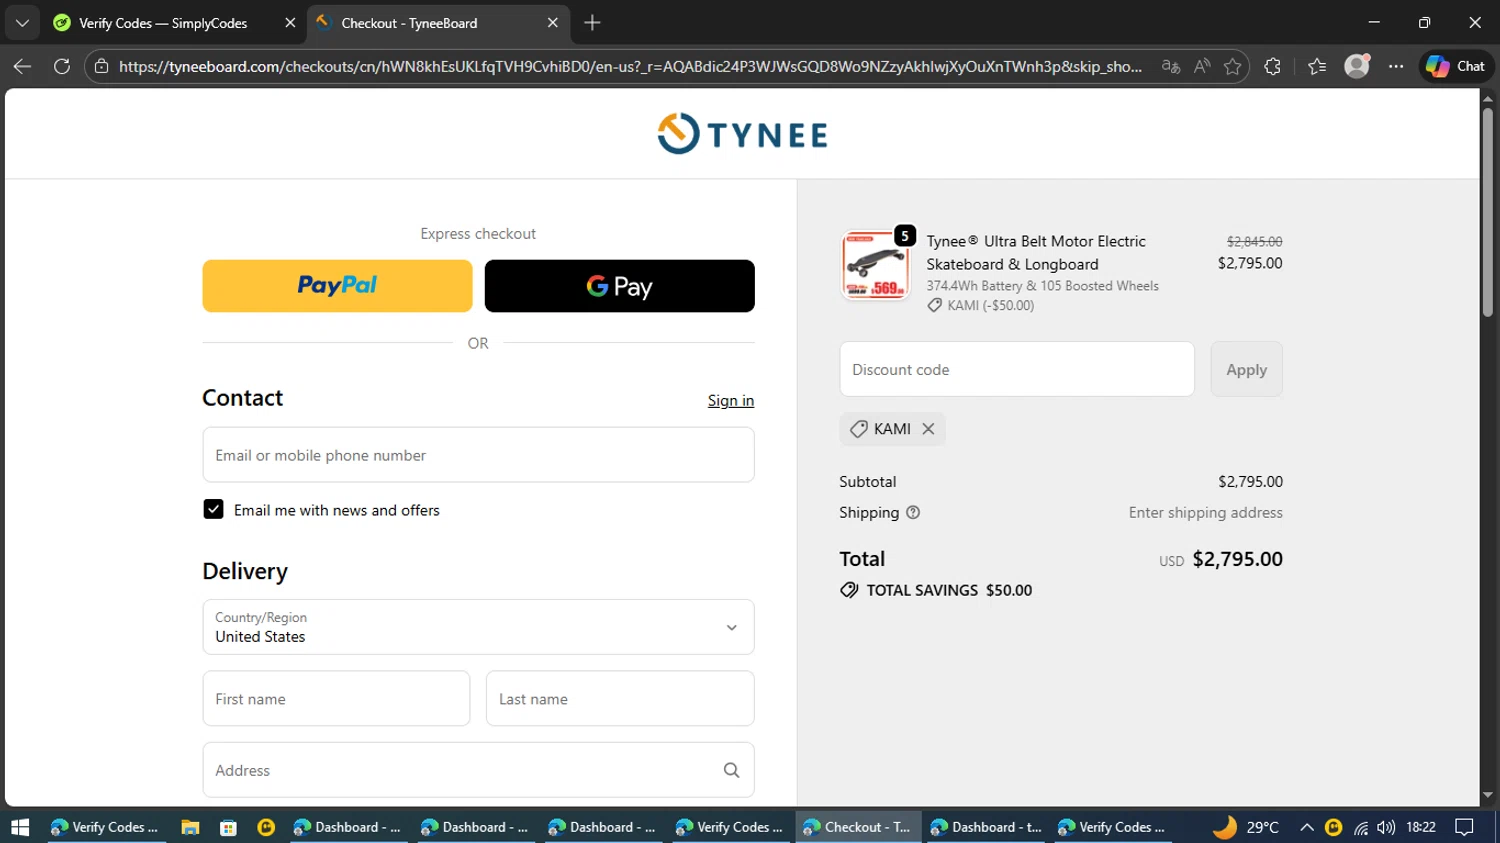
Task: View site information lock icon
Action: [101, 66]
